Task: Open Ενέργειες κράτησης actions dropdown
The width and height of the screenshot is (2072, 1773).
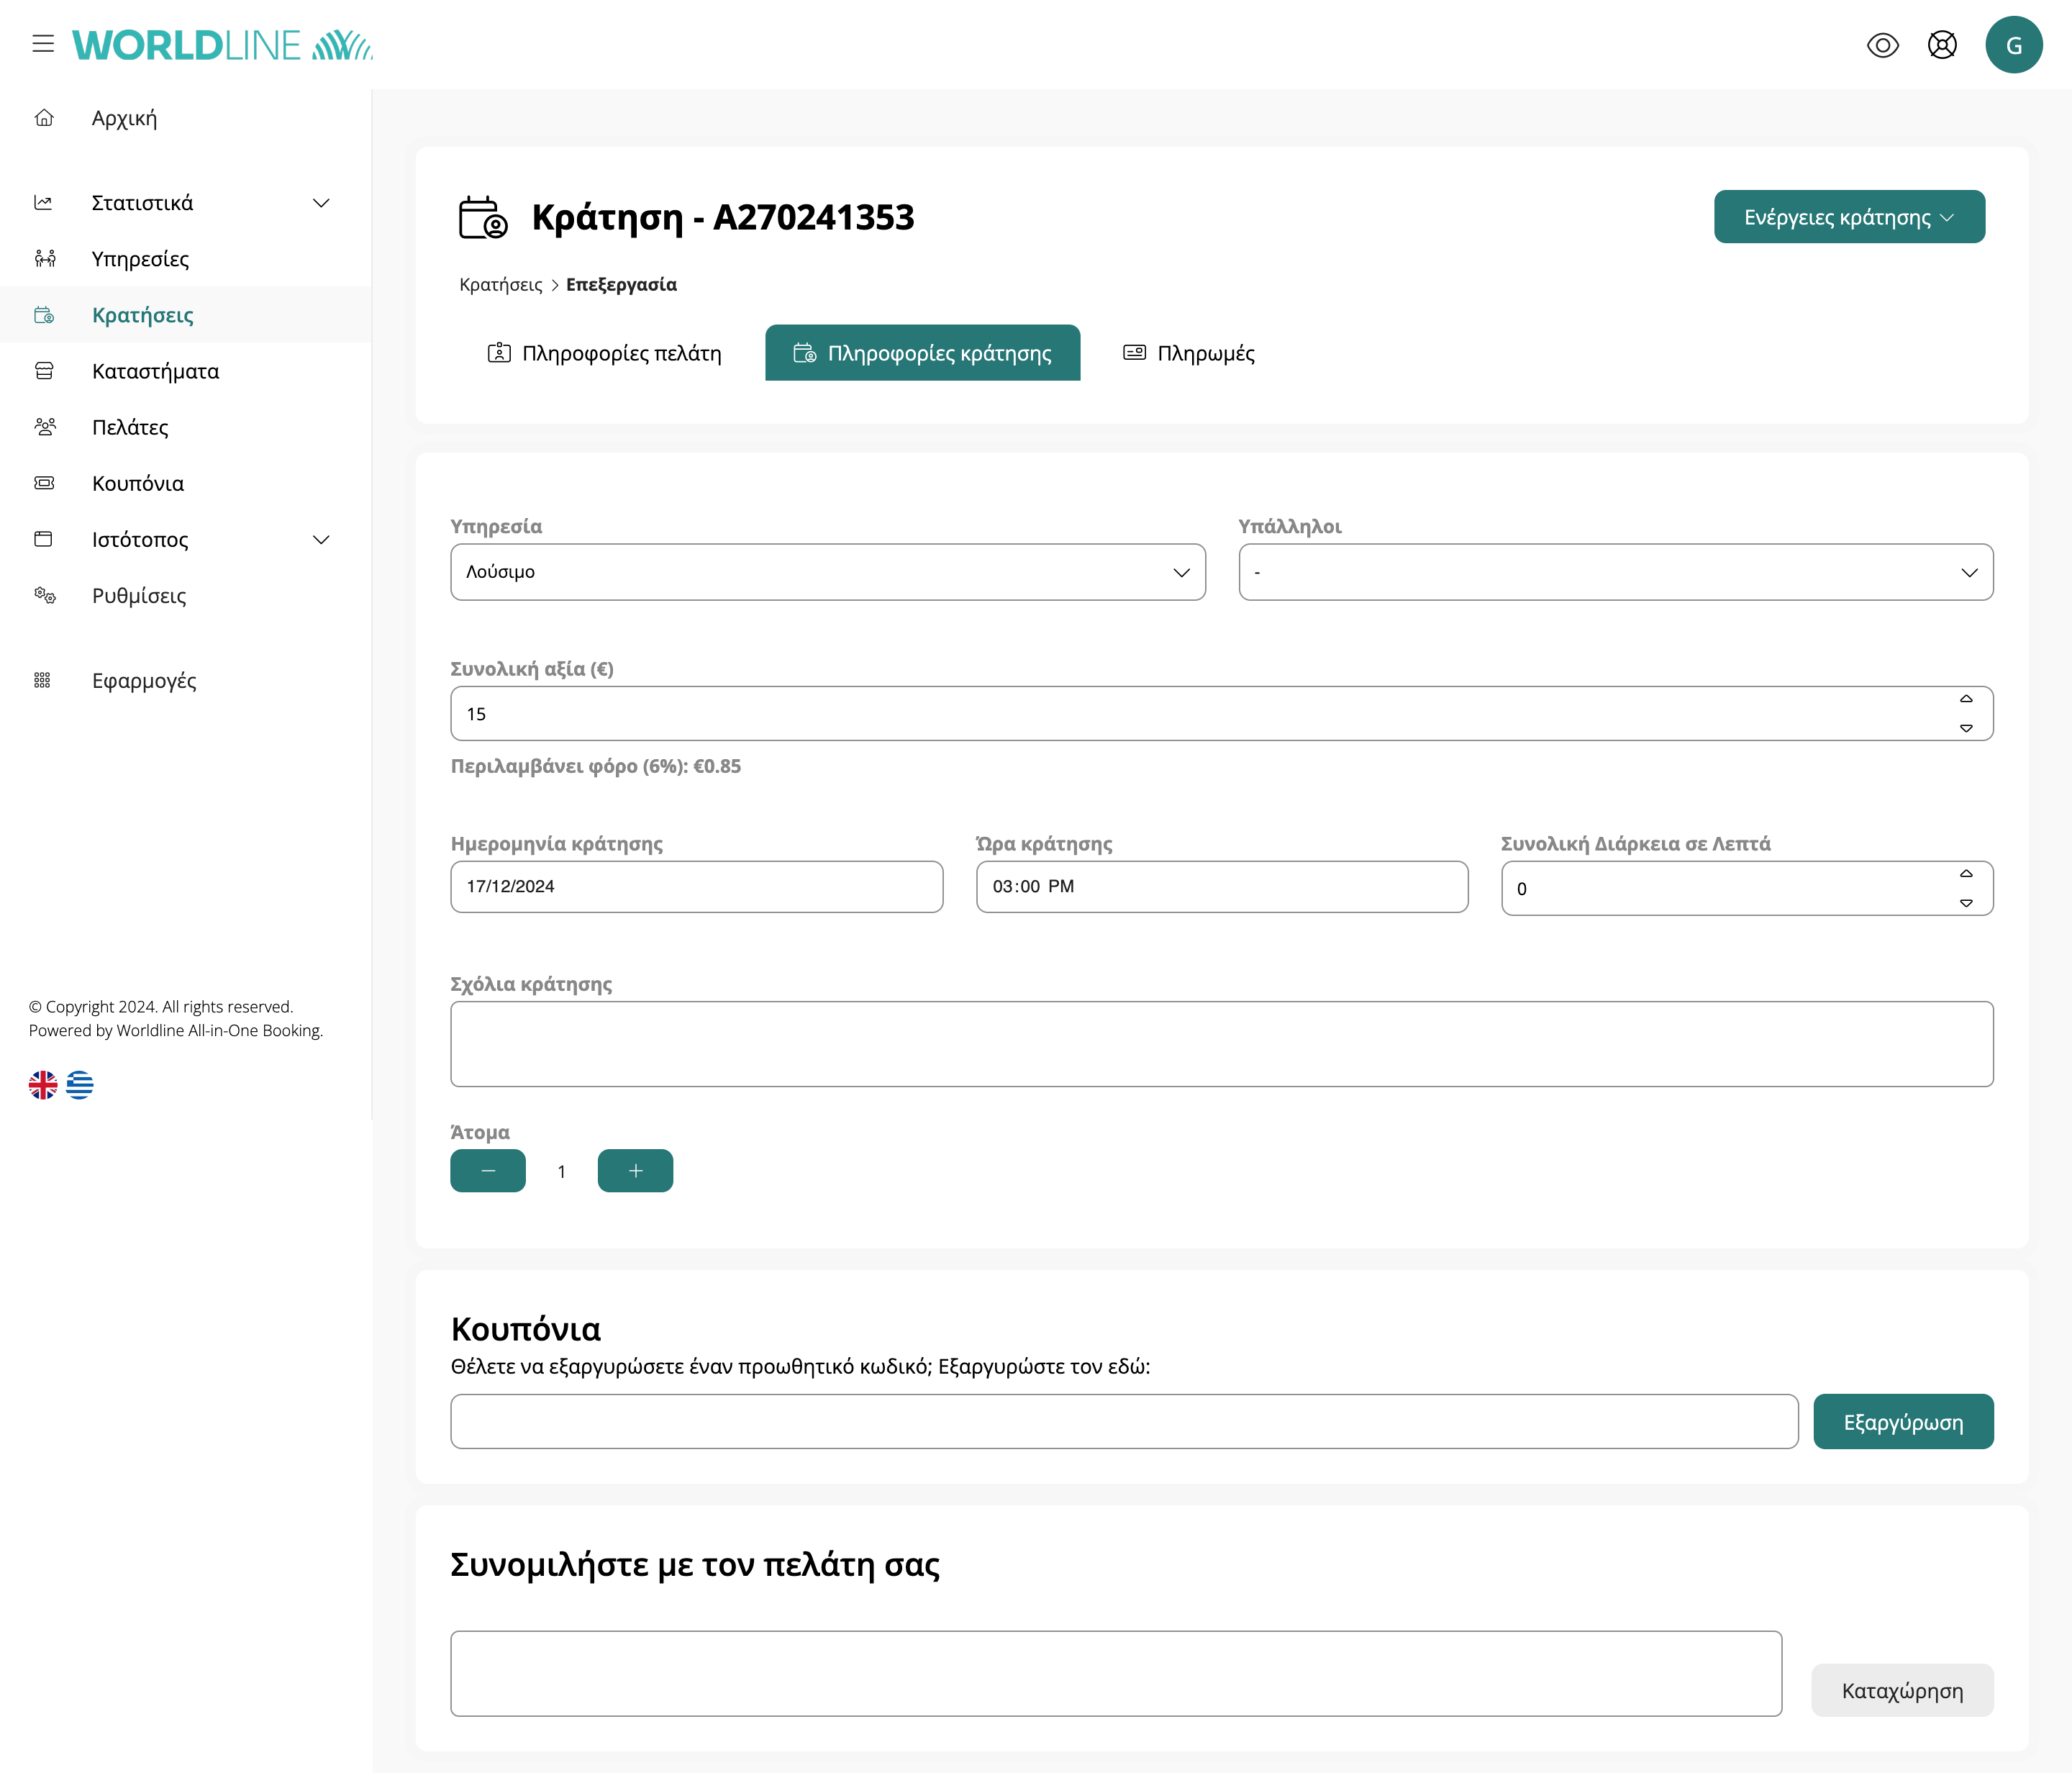Action: pyautogui.click(x=1848, y=217)
